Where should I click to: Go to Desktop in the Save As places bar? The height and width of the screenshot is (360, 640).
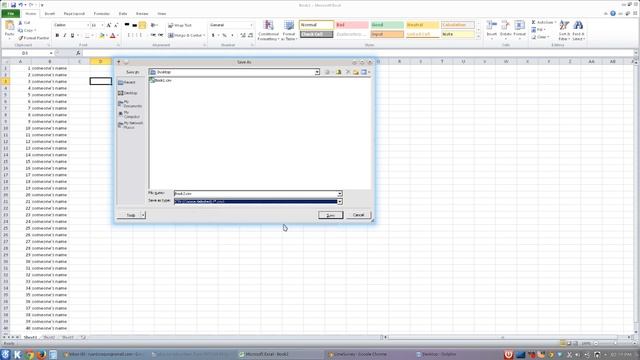click(x=128, y=93)
